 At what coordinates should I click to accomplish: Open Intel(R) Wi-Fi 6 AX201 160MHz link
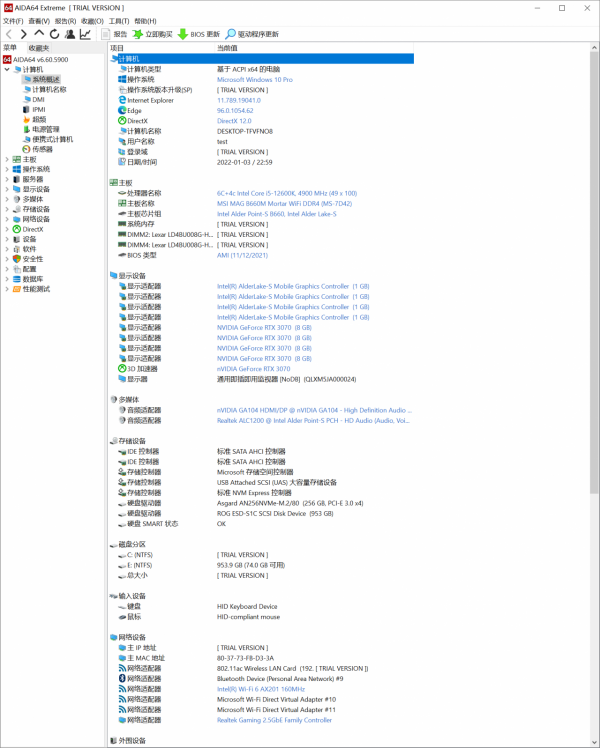261,689
